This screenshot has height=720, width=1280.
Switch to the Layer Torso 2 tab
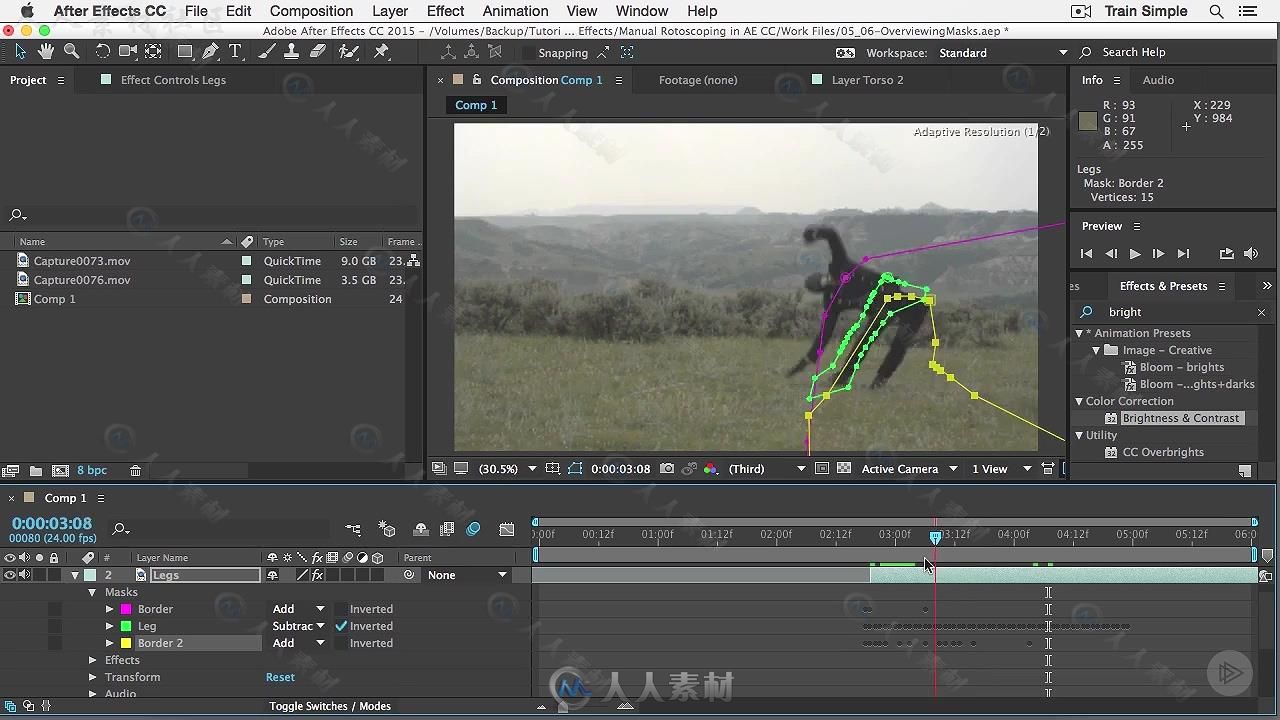point(867,80)
